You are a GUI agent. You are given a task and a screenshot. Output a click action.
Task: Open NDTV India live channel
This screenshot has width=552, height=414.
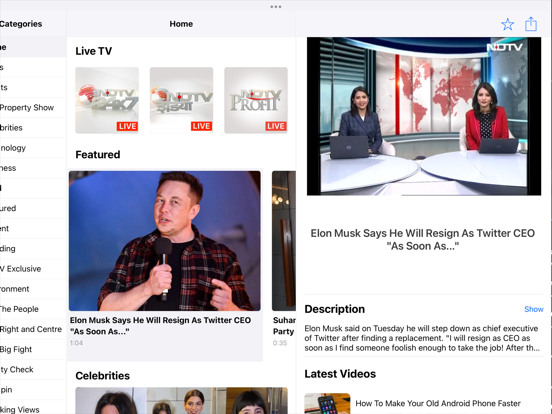coord(181,100)
